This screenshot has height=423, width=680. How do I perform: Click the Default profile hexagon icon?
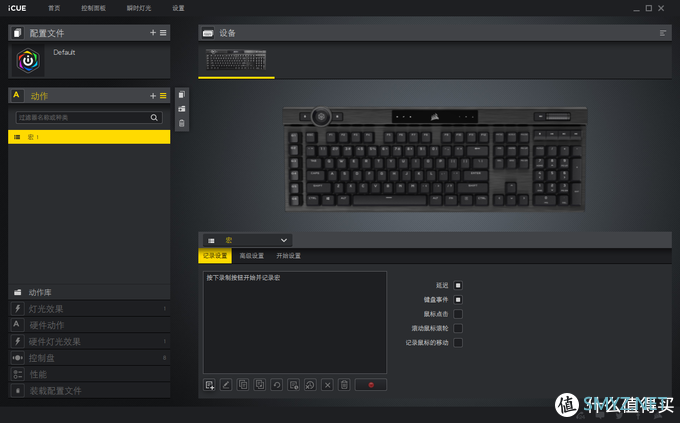pos(28,61)
